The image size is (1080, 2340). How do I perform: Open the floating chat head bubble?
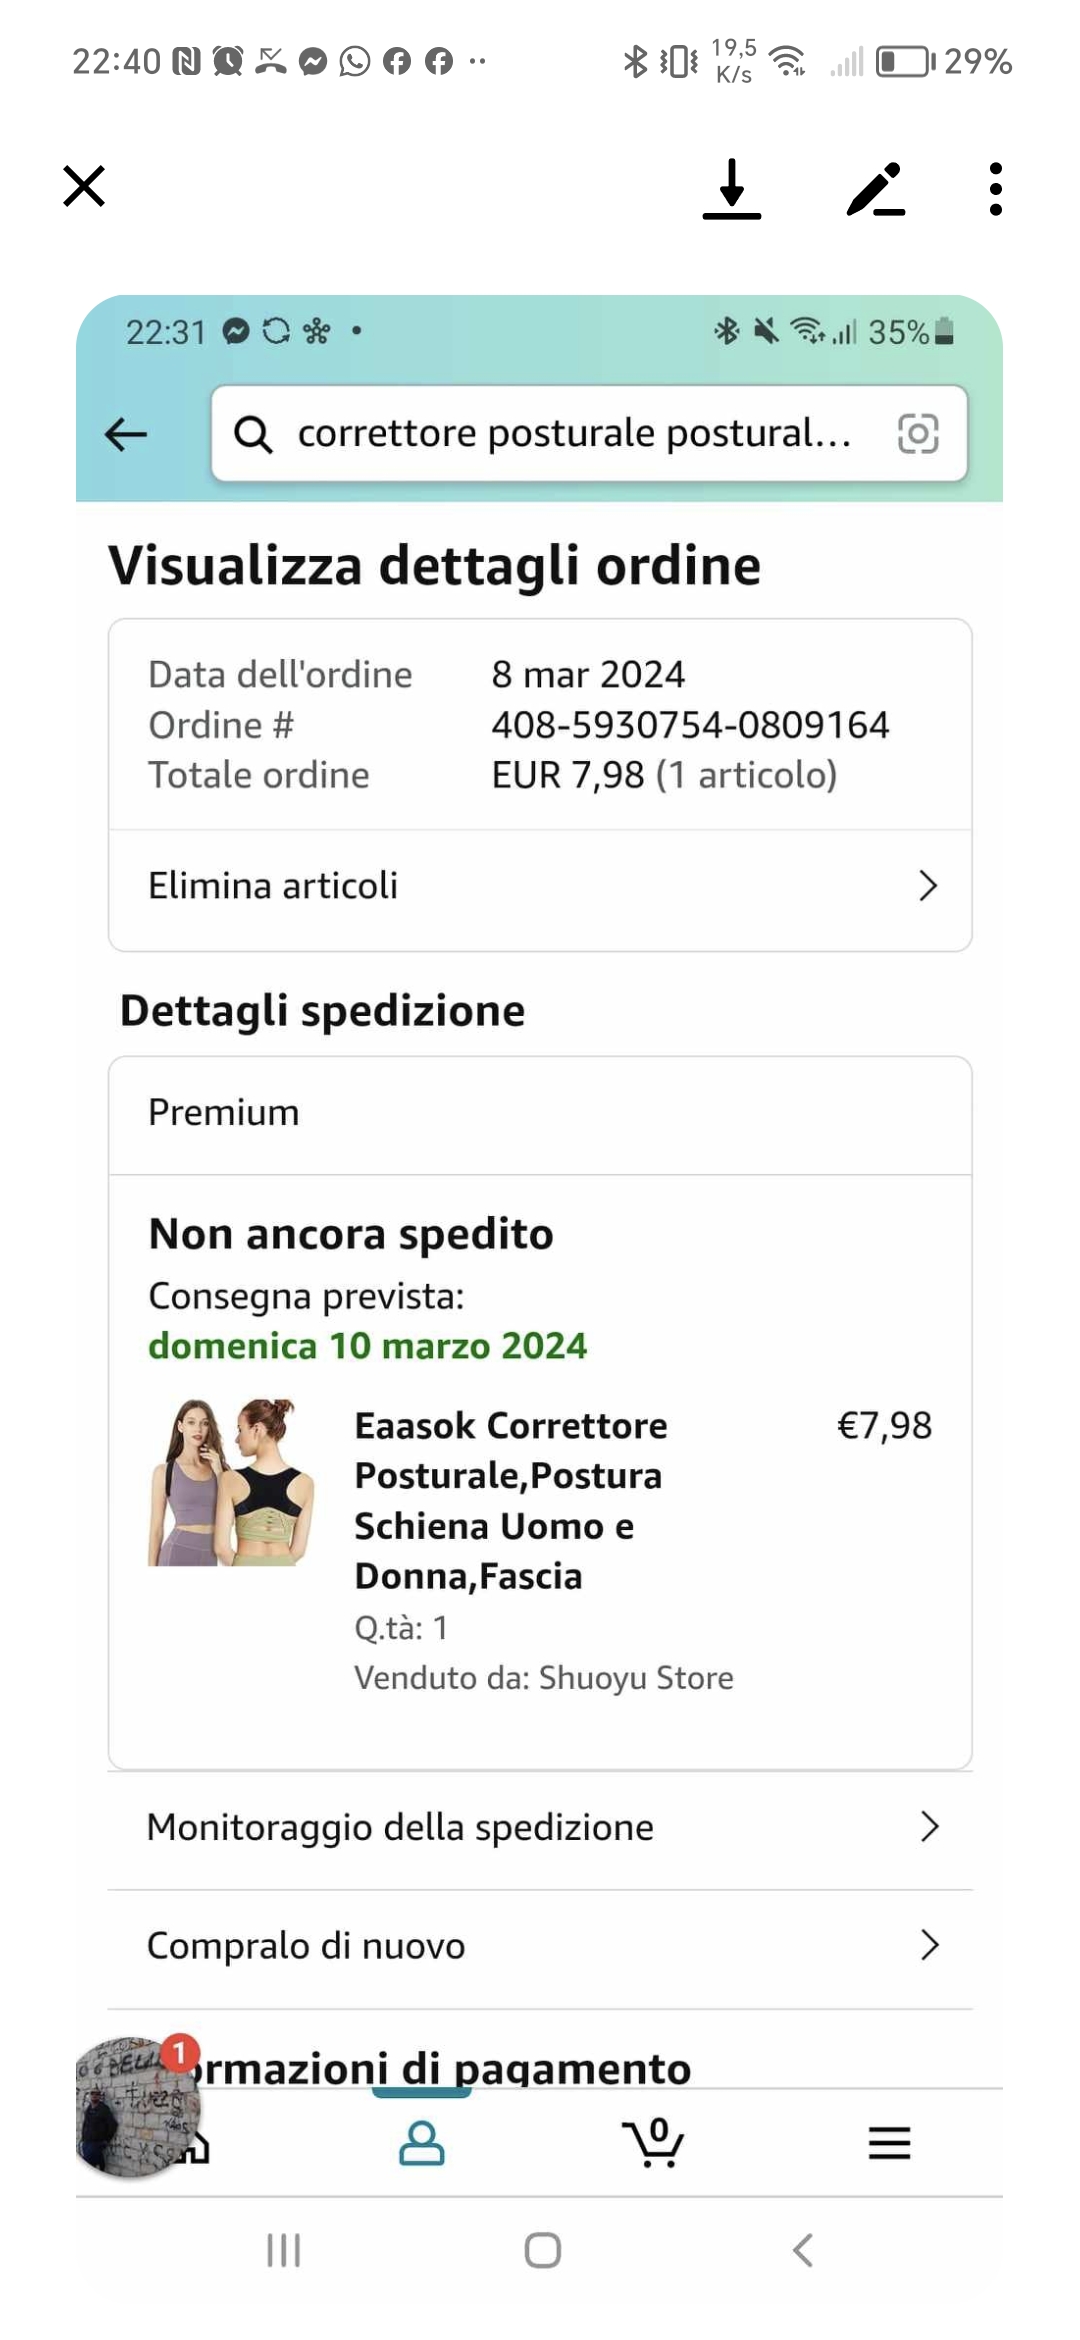click(138, 2106)
